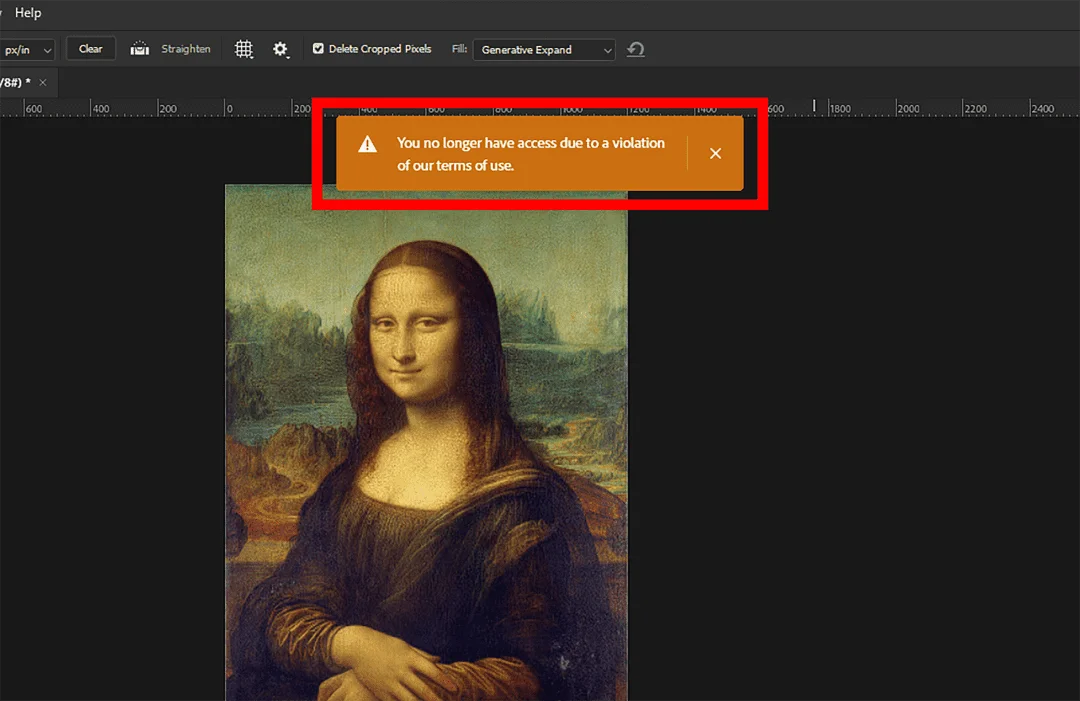Click the horizontal ruler at 2000 mark

point(908,109)
